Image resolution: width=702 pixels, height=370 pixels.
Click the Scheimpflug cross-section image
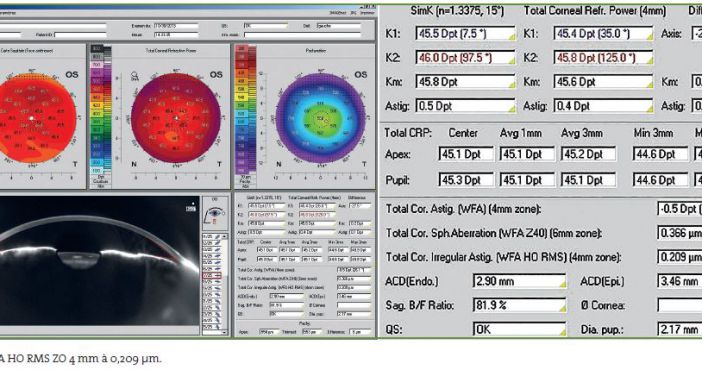(99, 261)
